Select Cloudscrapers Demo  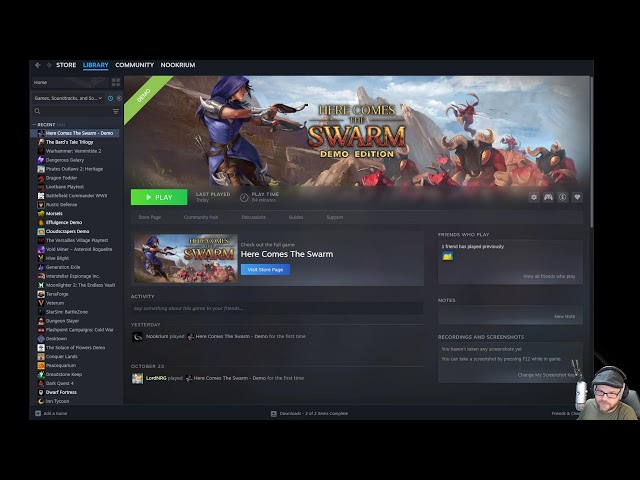tap(67, 231)
